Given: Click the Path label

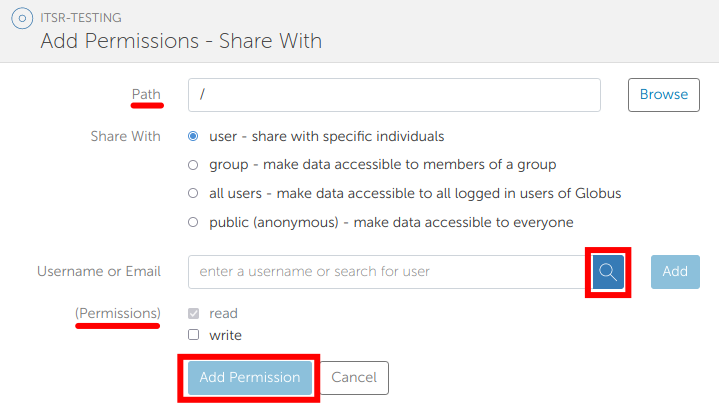Looking at the screenshot, I should coord(146,94).
